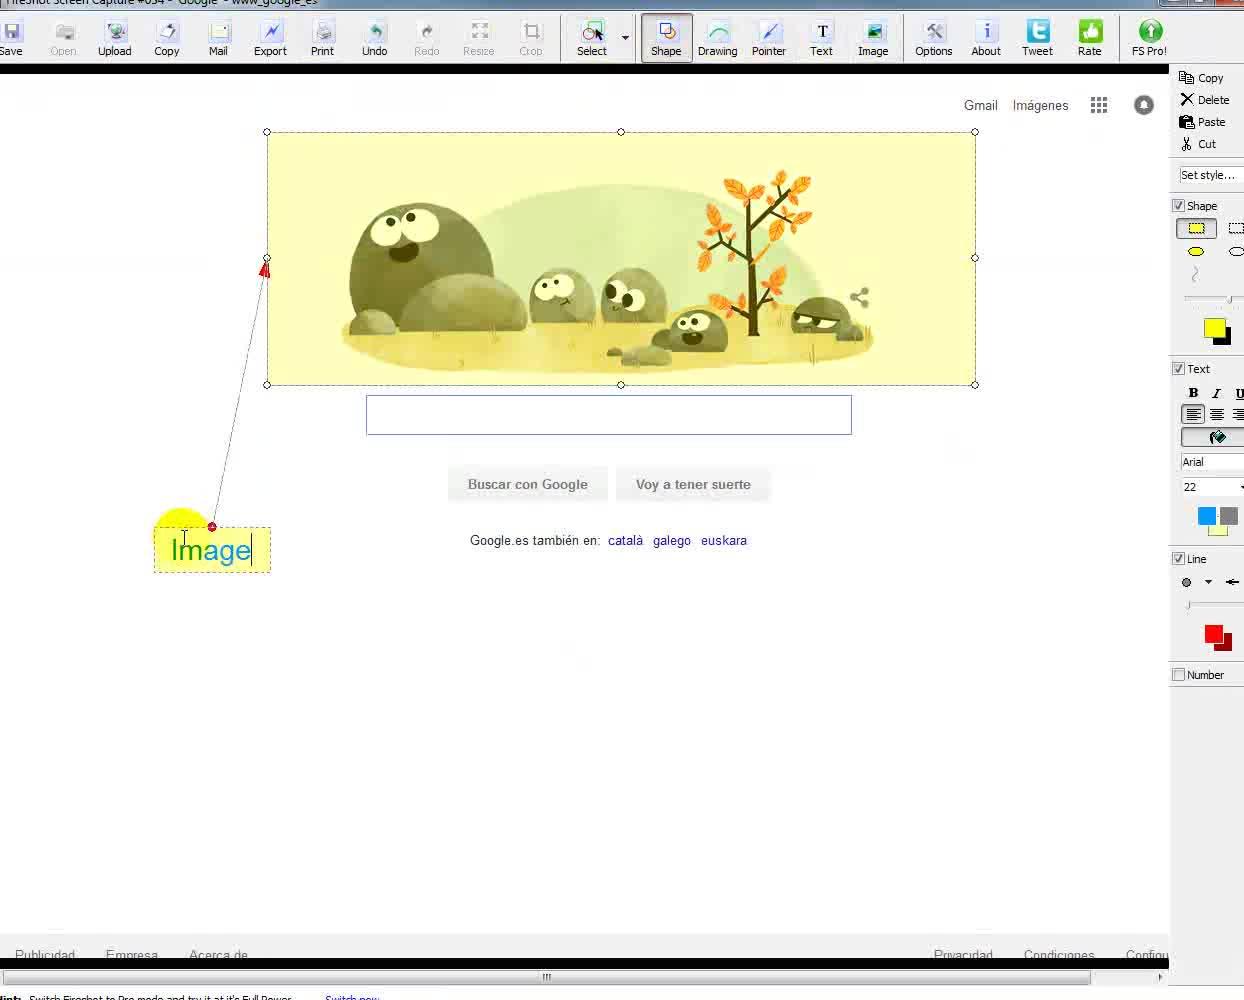The image size is (1244, 1000).
Task: Upload the capture via Upload tool
Action: (x=115, y=39)
